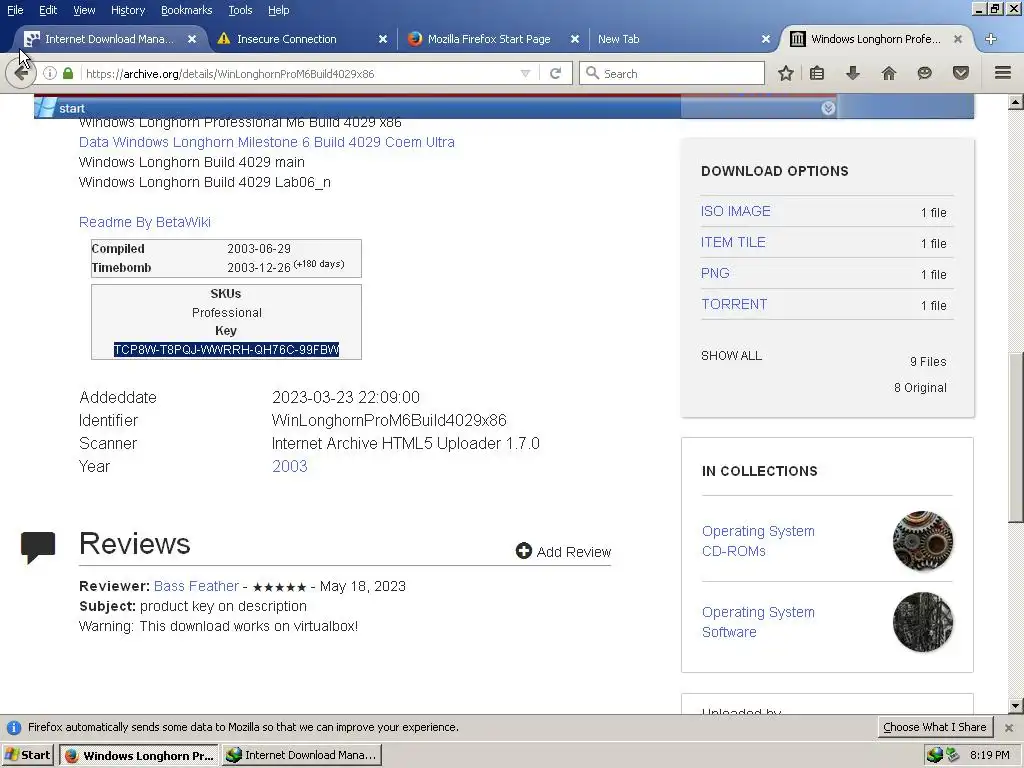This screenshot has height=768, width=1024.
Task: Click Operating System CD-ROMs collection link
Action: pyautogui.click(x=758, y=541)
